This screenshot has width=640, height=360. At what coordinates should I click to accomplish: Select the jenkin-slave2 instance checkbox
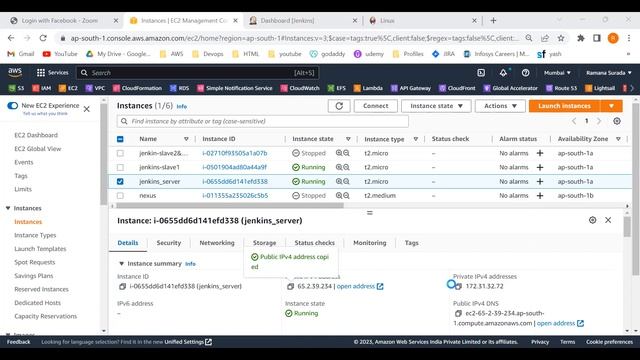coord(120,153)
